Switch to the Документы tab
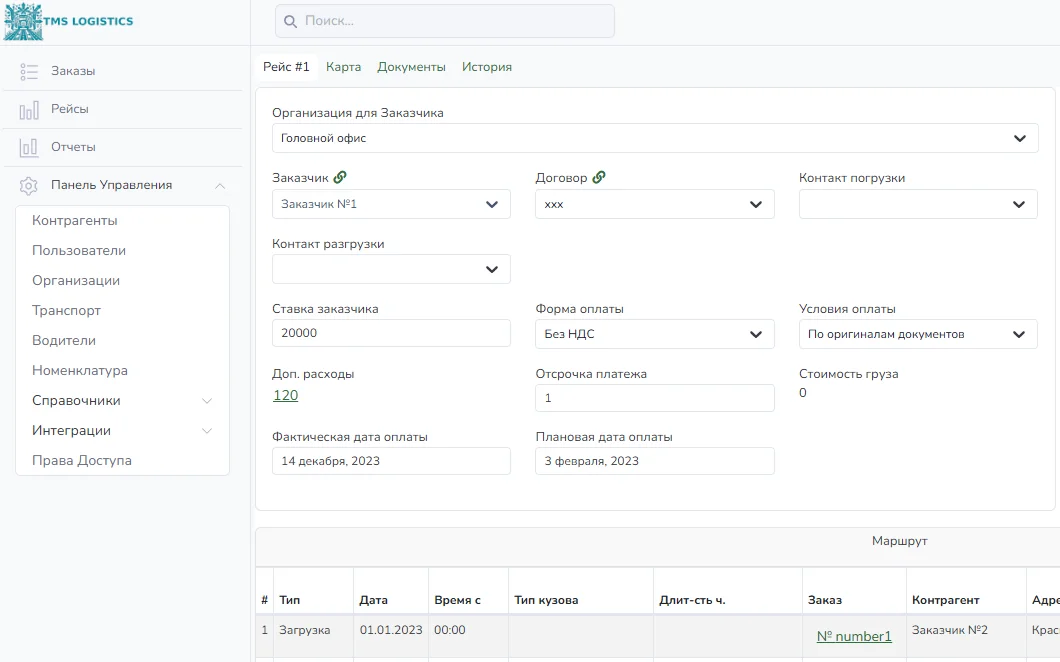The image size is (1060, 662). [x=412, y=67]
